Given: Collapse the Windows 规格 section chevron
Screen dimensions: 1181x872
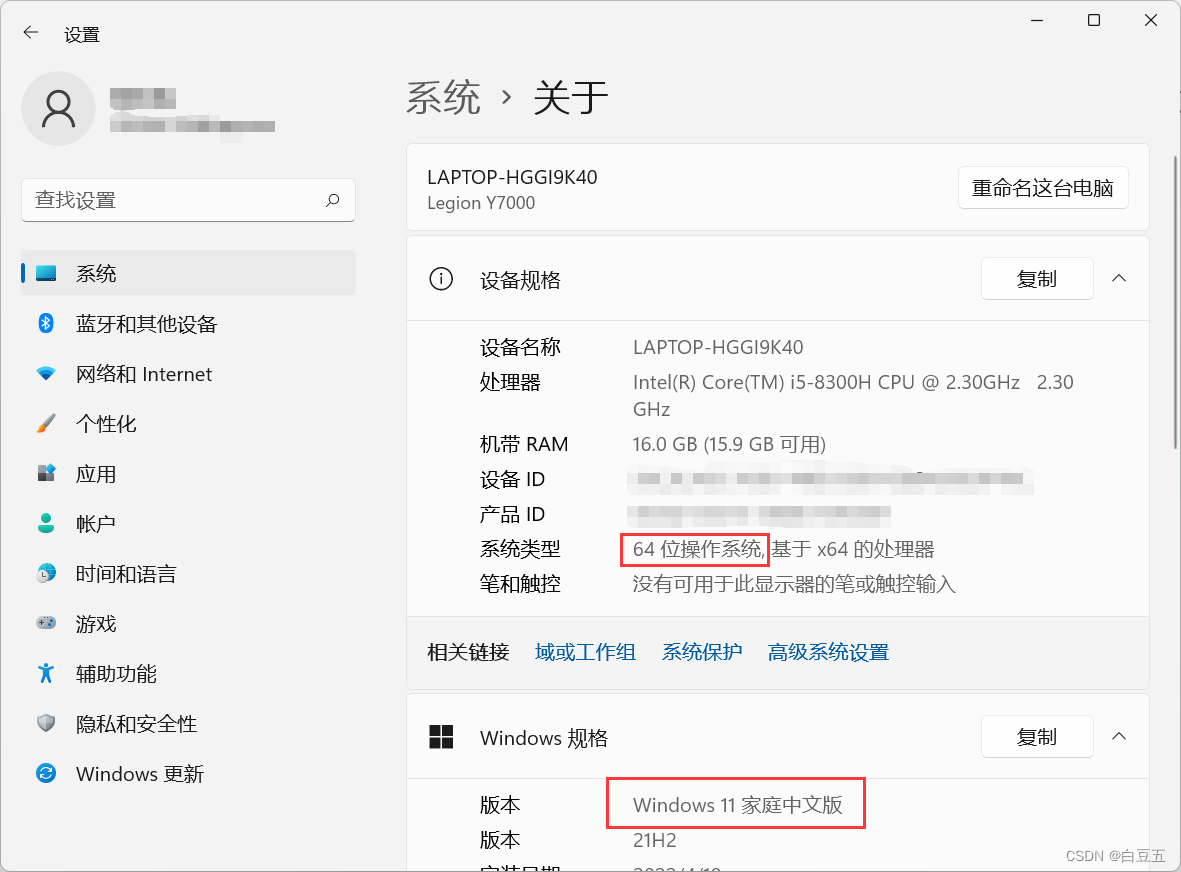Looking at the screenshot, I should pos(1119,736).
